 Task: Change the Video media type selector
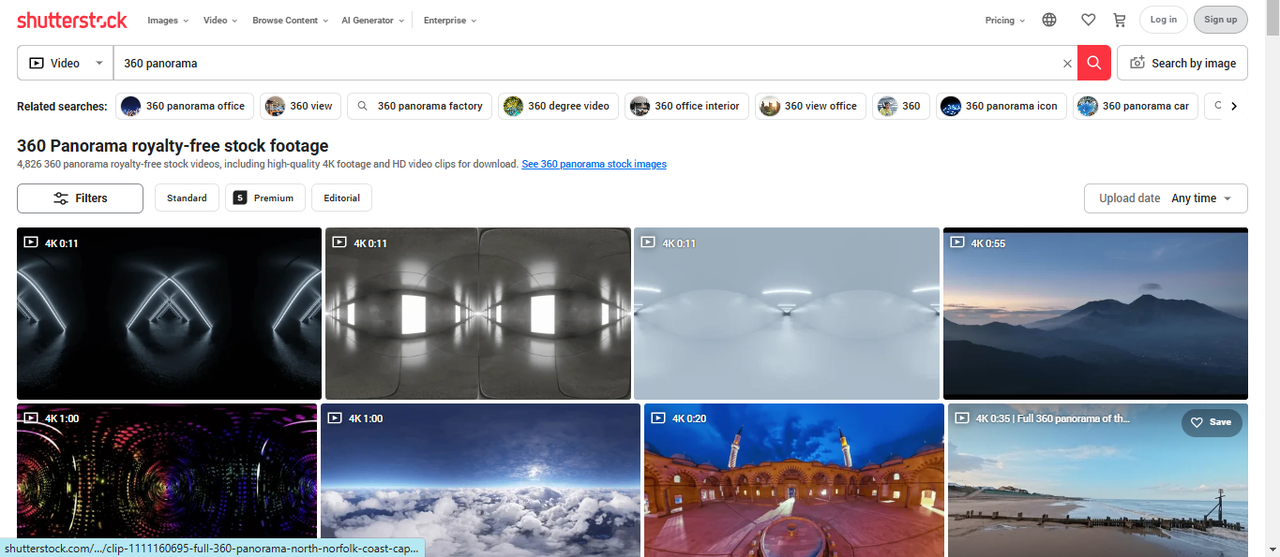65,63
